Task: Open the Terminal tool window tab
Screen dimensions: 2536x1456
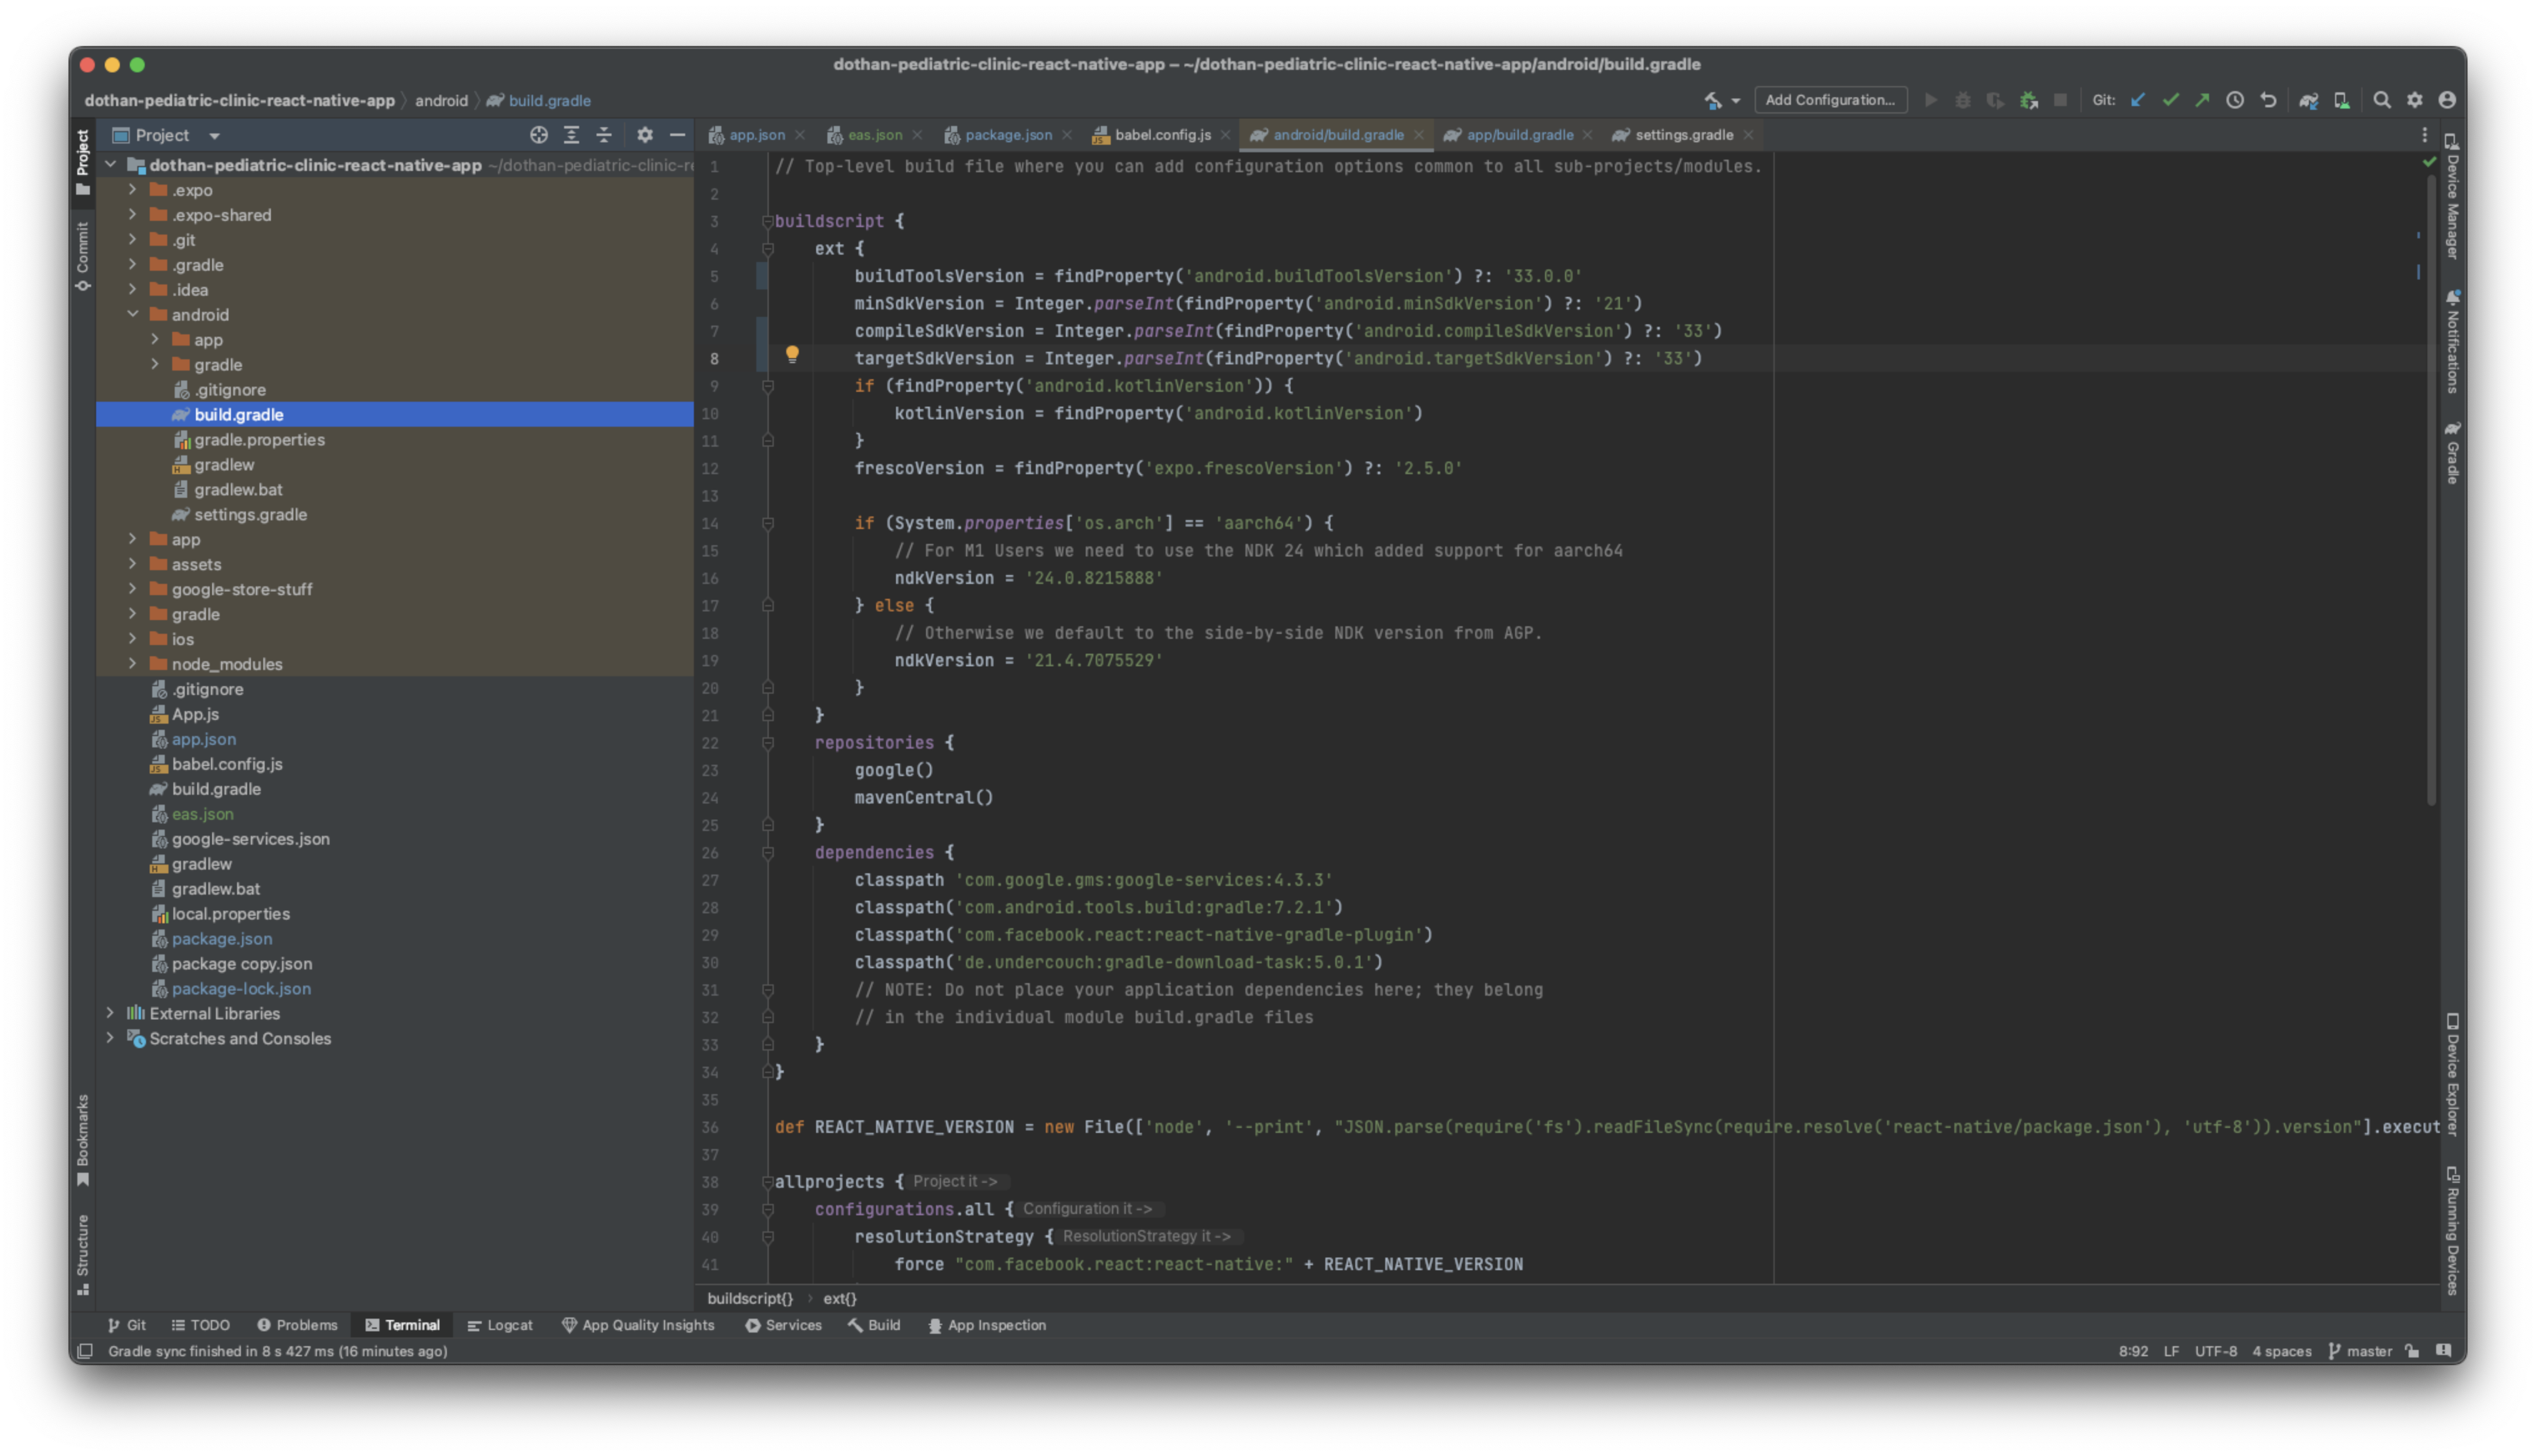Action: pyautogui.click(x=402, y=1325)
